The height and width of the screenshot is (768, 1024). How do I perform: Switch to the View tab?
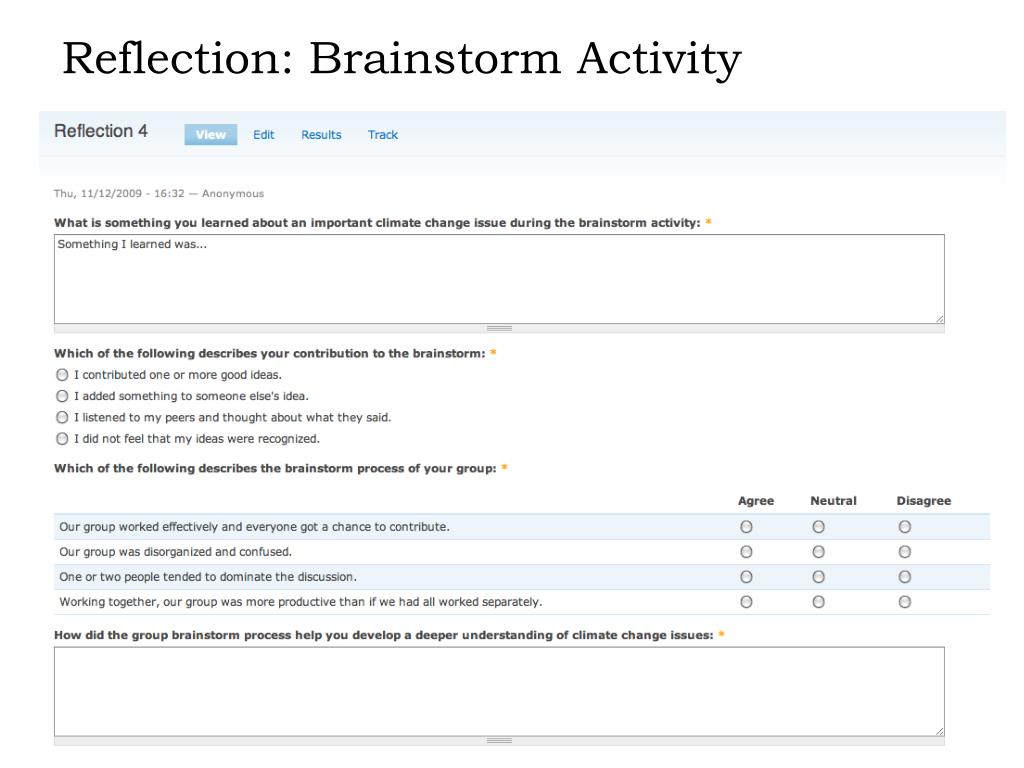tap(210, 135)
